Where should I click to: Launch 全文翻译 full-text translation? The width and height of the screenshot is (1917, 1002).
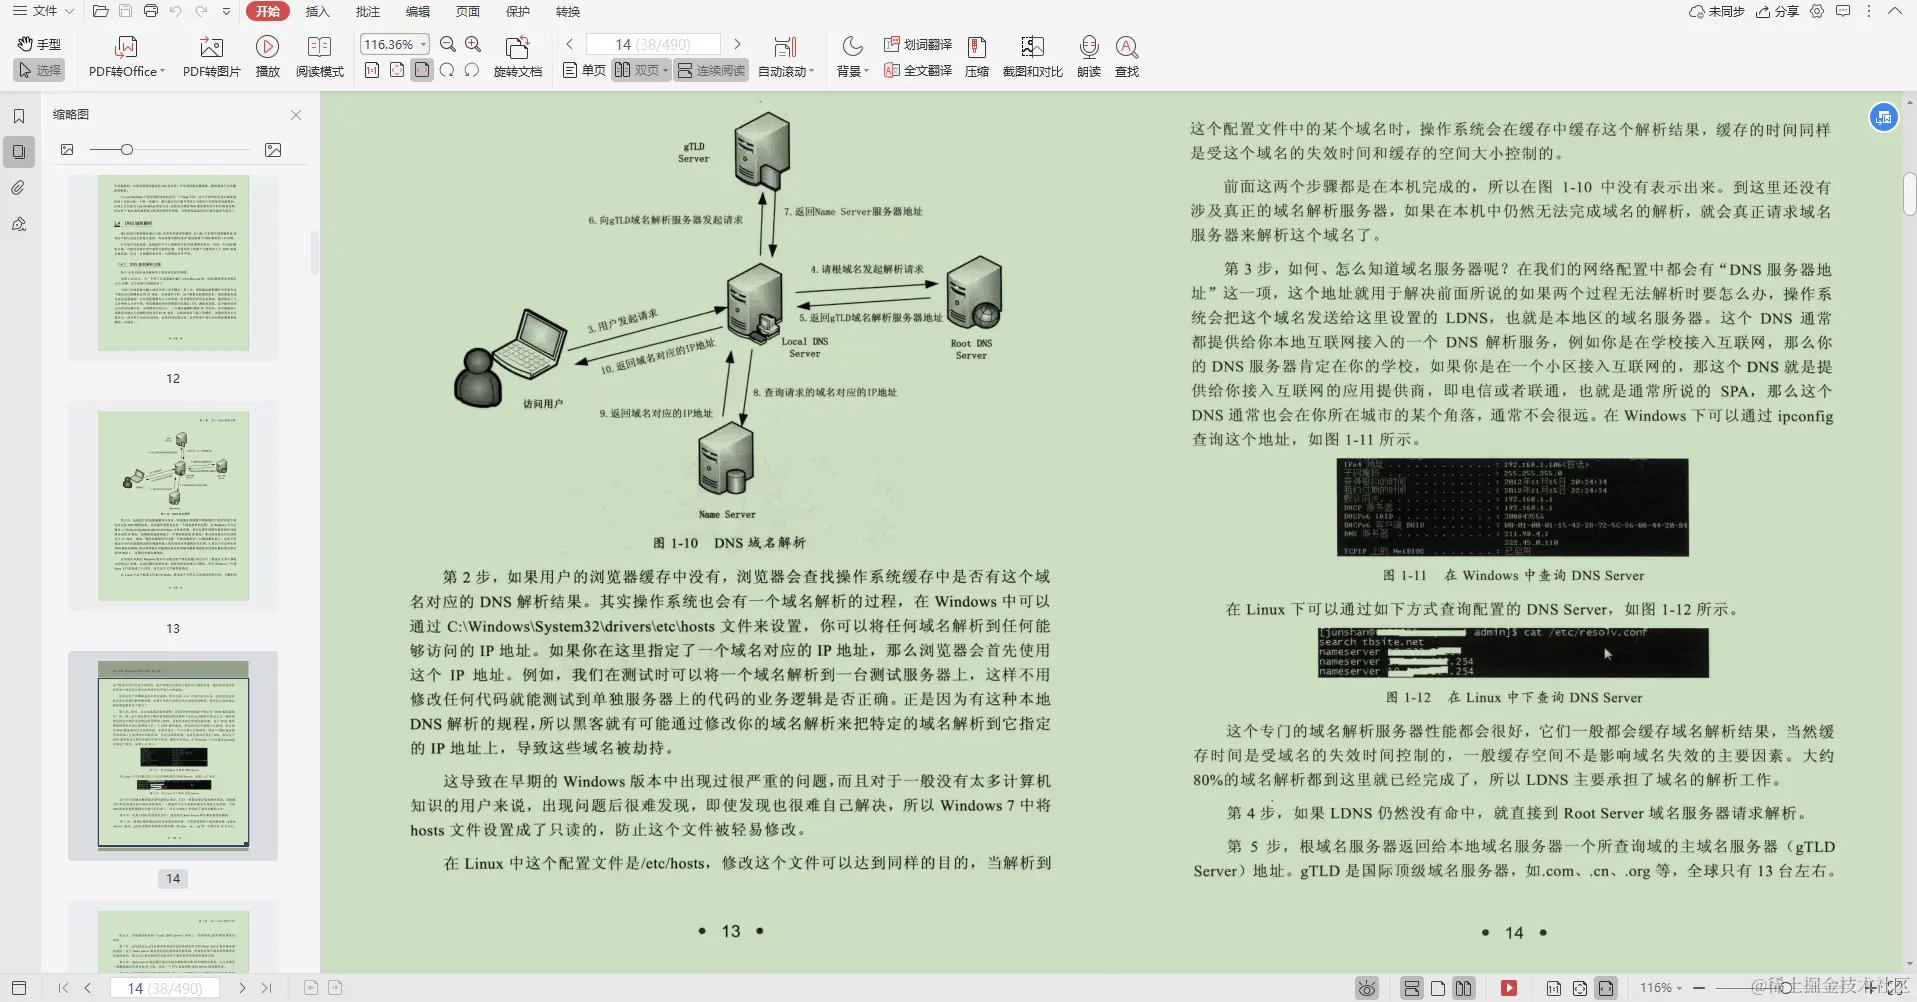coord(915,71)
